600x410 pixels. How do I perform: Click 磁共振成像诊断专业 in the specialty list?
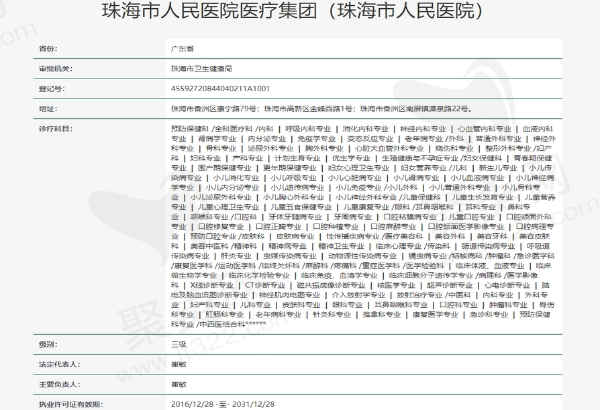tap(331, 285)
